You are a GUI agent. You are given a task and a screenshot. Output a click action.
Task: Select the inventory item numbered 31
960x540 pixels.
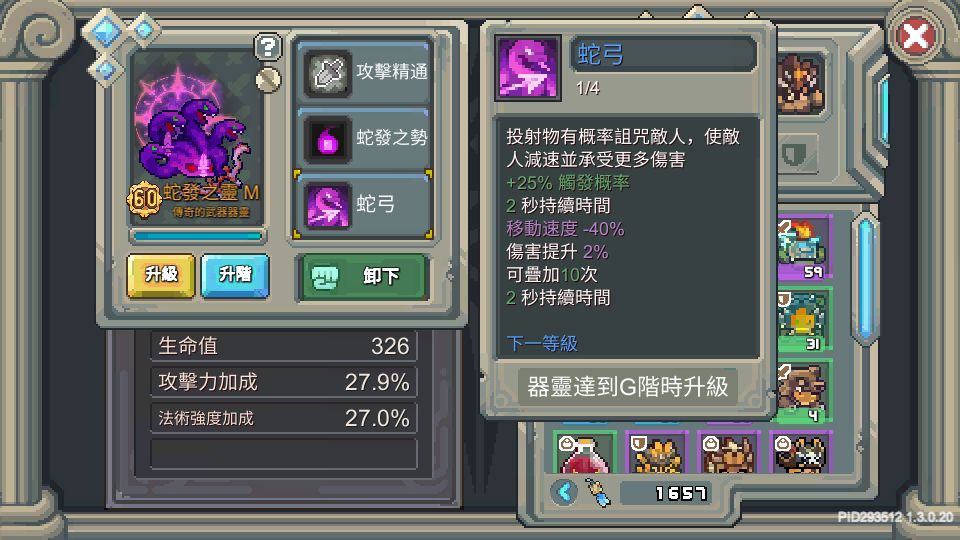pyautogui.click(x=804, y=320)
